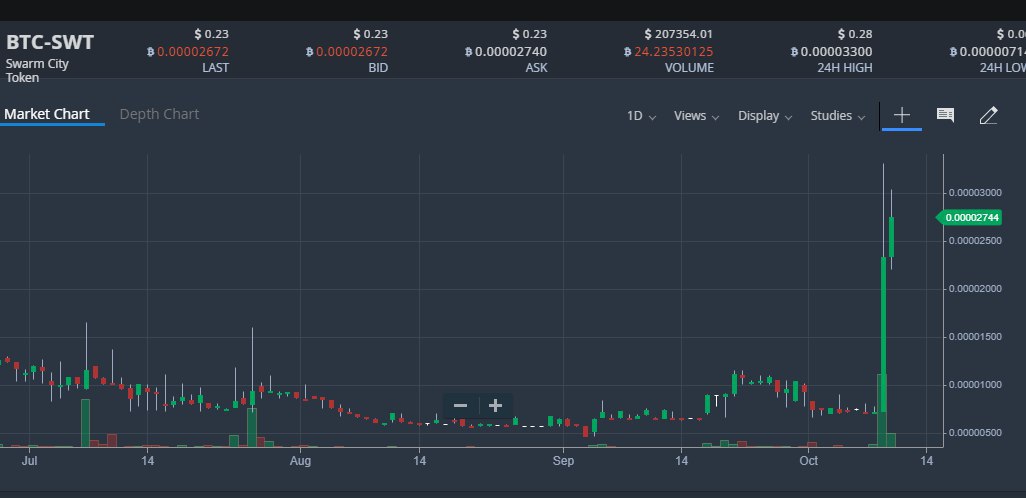Click the 24H HIGH label
The image size is (1026, 498).
(845, 67)
